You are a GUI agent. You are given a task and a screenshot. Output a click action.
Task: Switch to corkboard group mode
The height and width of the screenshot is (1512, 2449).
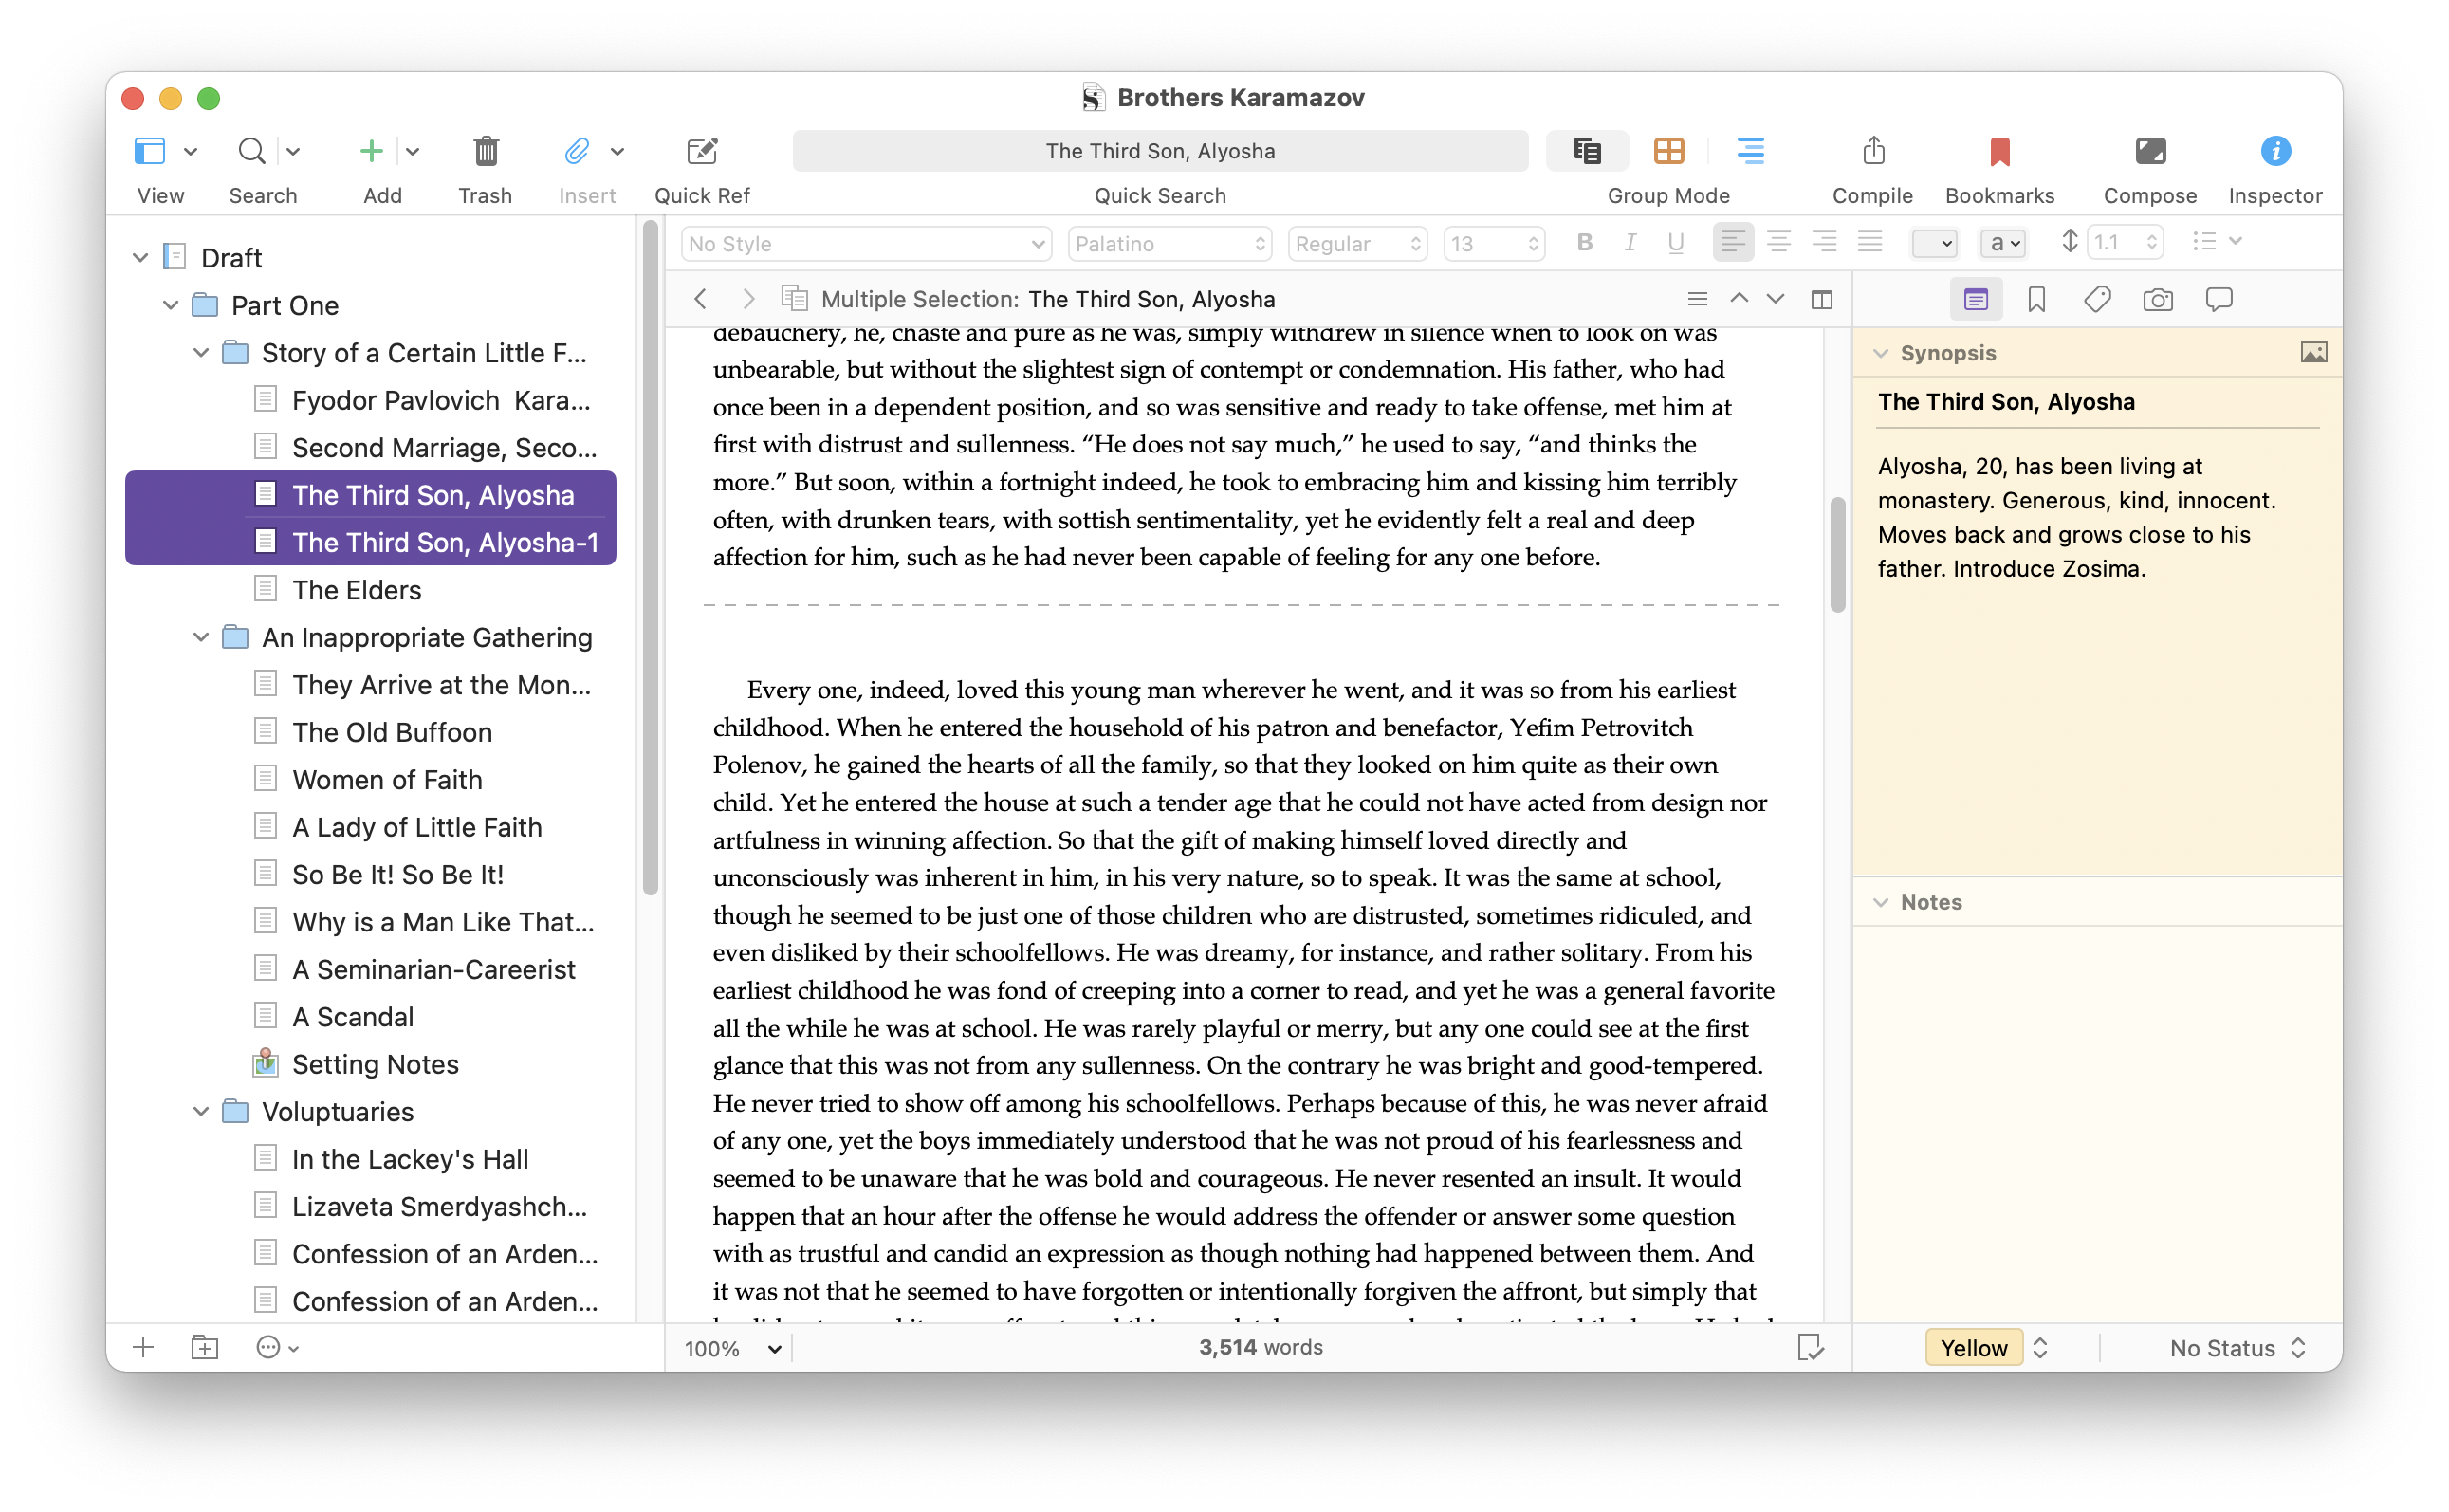pos(1668,152)
